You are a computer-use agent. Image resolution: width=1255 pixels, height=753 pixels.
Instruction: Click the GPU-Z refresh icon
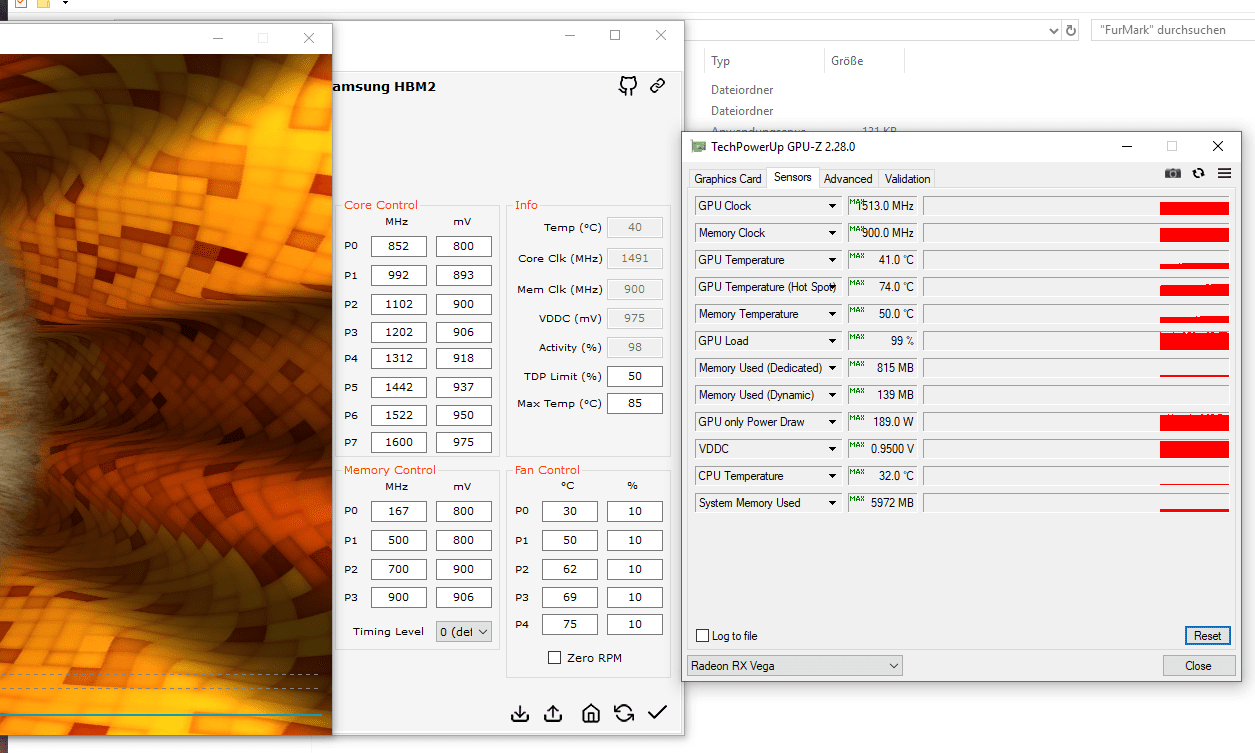coord(1198,173)
